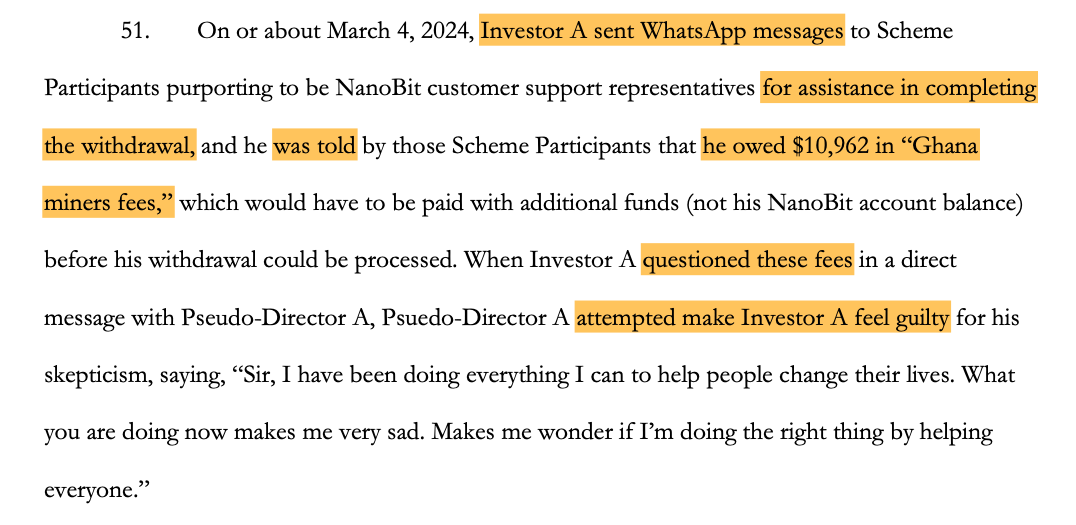Viewport: 1076px width, 525px height.
Task: Click the paragraph number 51.
Action: (x=135, y=32)
